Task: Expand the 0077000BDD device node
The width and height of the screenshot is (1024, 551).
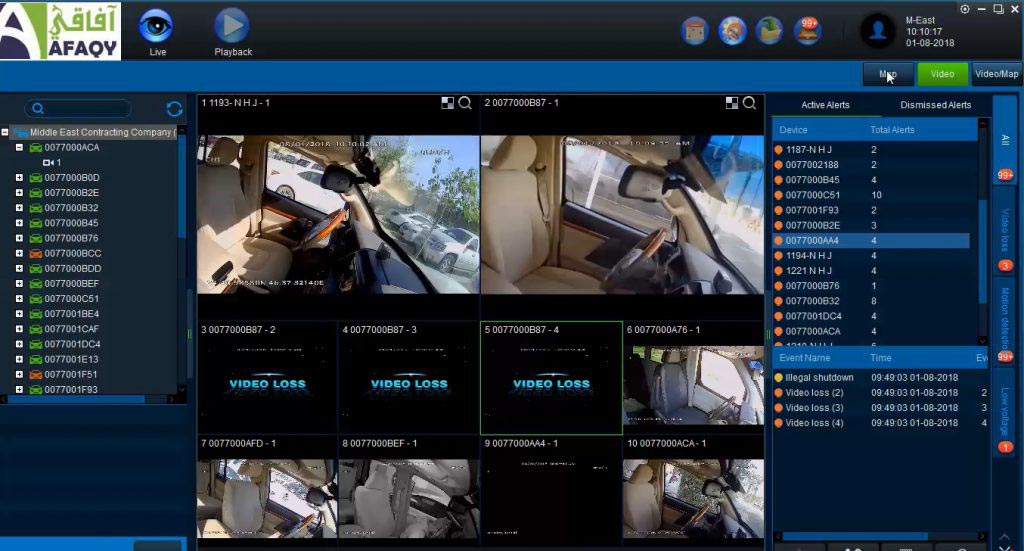Action: tap(19, 268)
